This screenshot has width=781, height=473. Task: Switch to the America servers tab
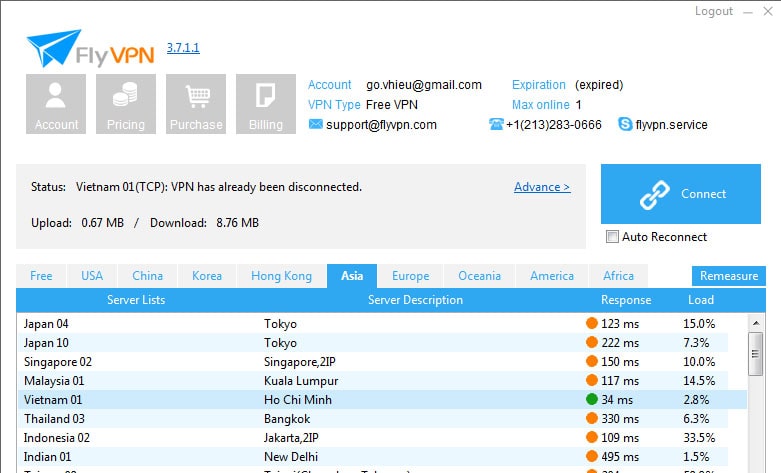[x=552, y=276]
